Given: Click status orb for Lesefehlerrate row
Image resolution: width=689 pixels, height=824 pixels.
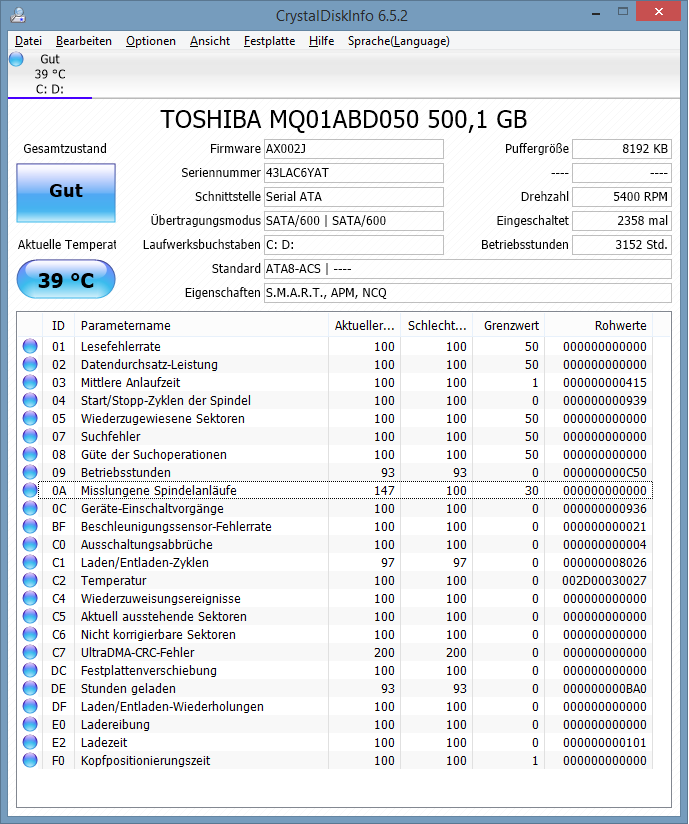Looking at the screenshot, I should pyautogui.click(x=30, y=346).
